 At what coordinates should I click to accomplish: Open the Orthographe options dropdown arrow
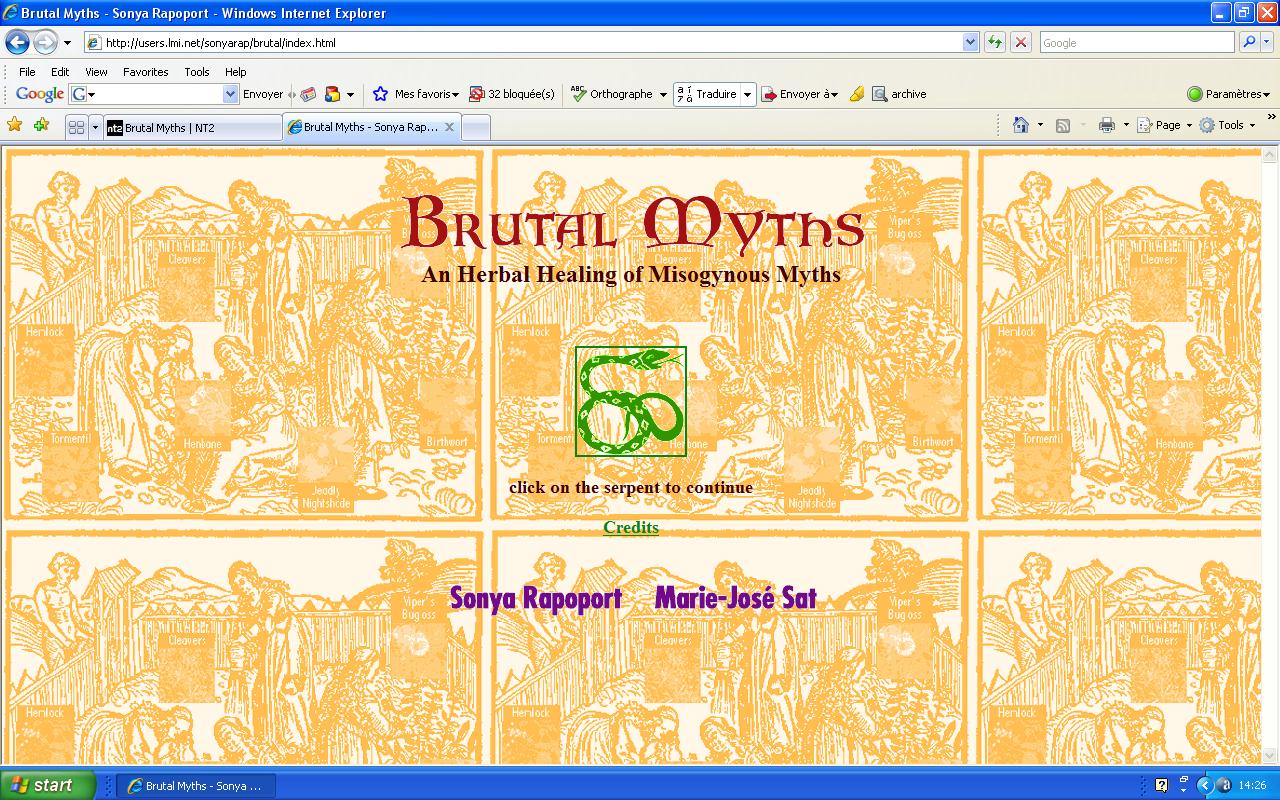click(662, 95)
